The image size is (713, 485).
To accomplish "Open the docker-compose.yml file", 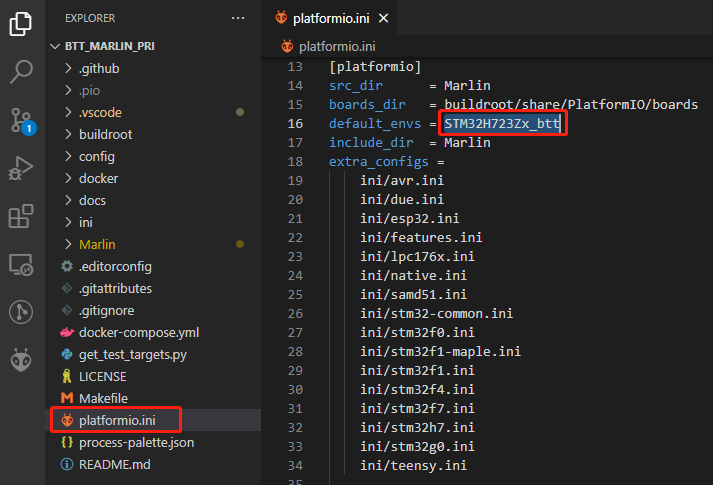I will click(139, 332).
